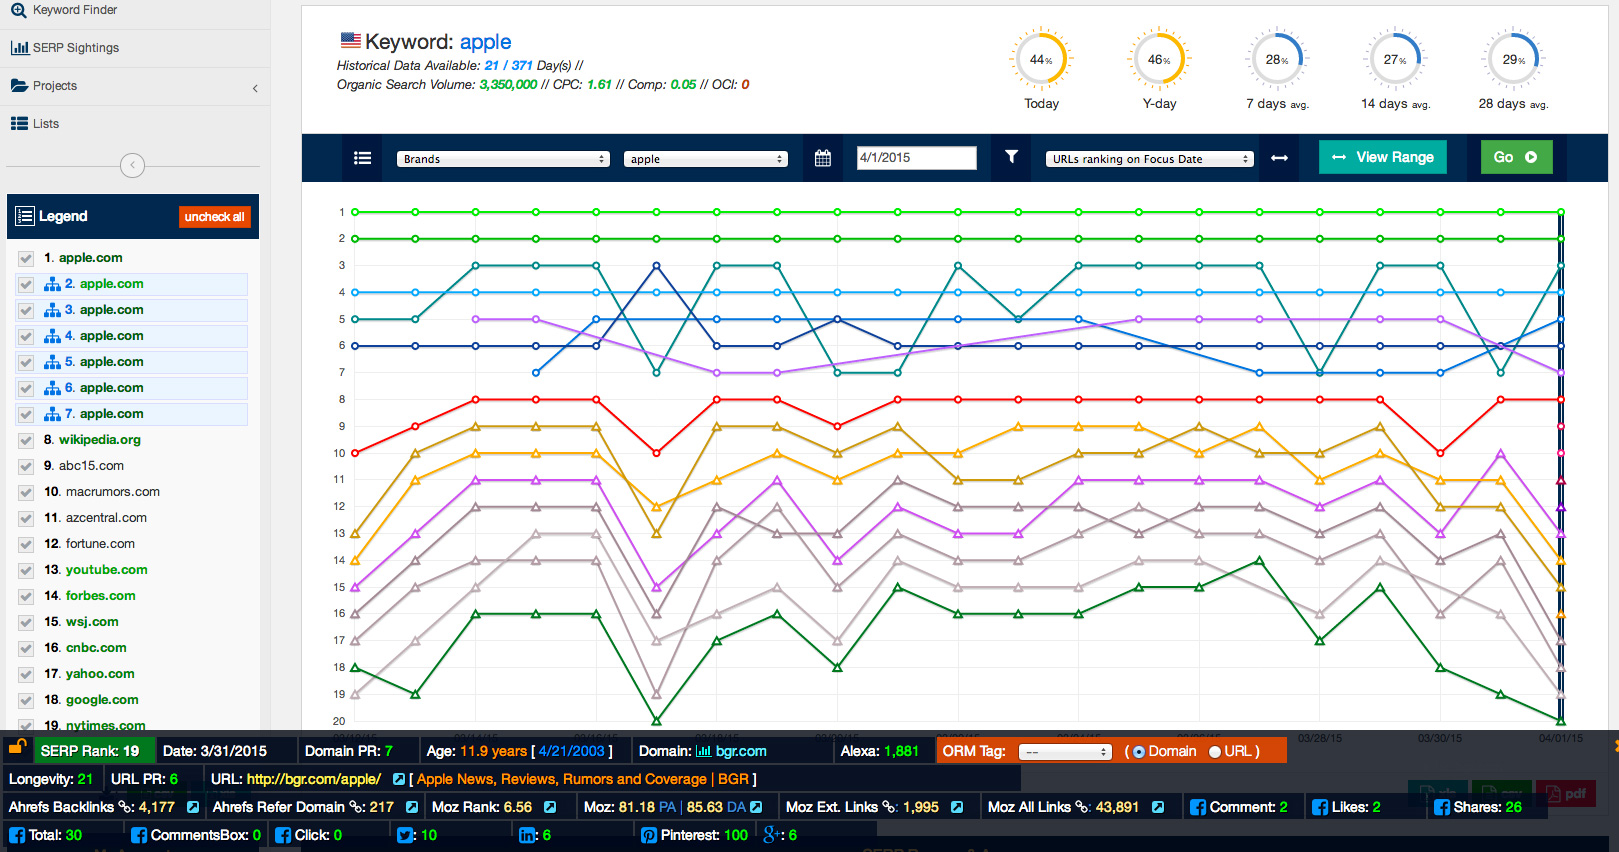Open the Brands dropdown

click(503, 159)
